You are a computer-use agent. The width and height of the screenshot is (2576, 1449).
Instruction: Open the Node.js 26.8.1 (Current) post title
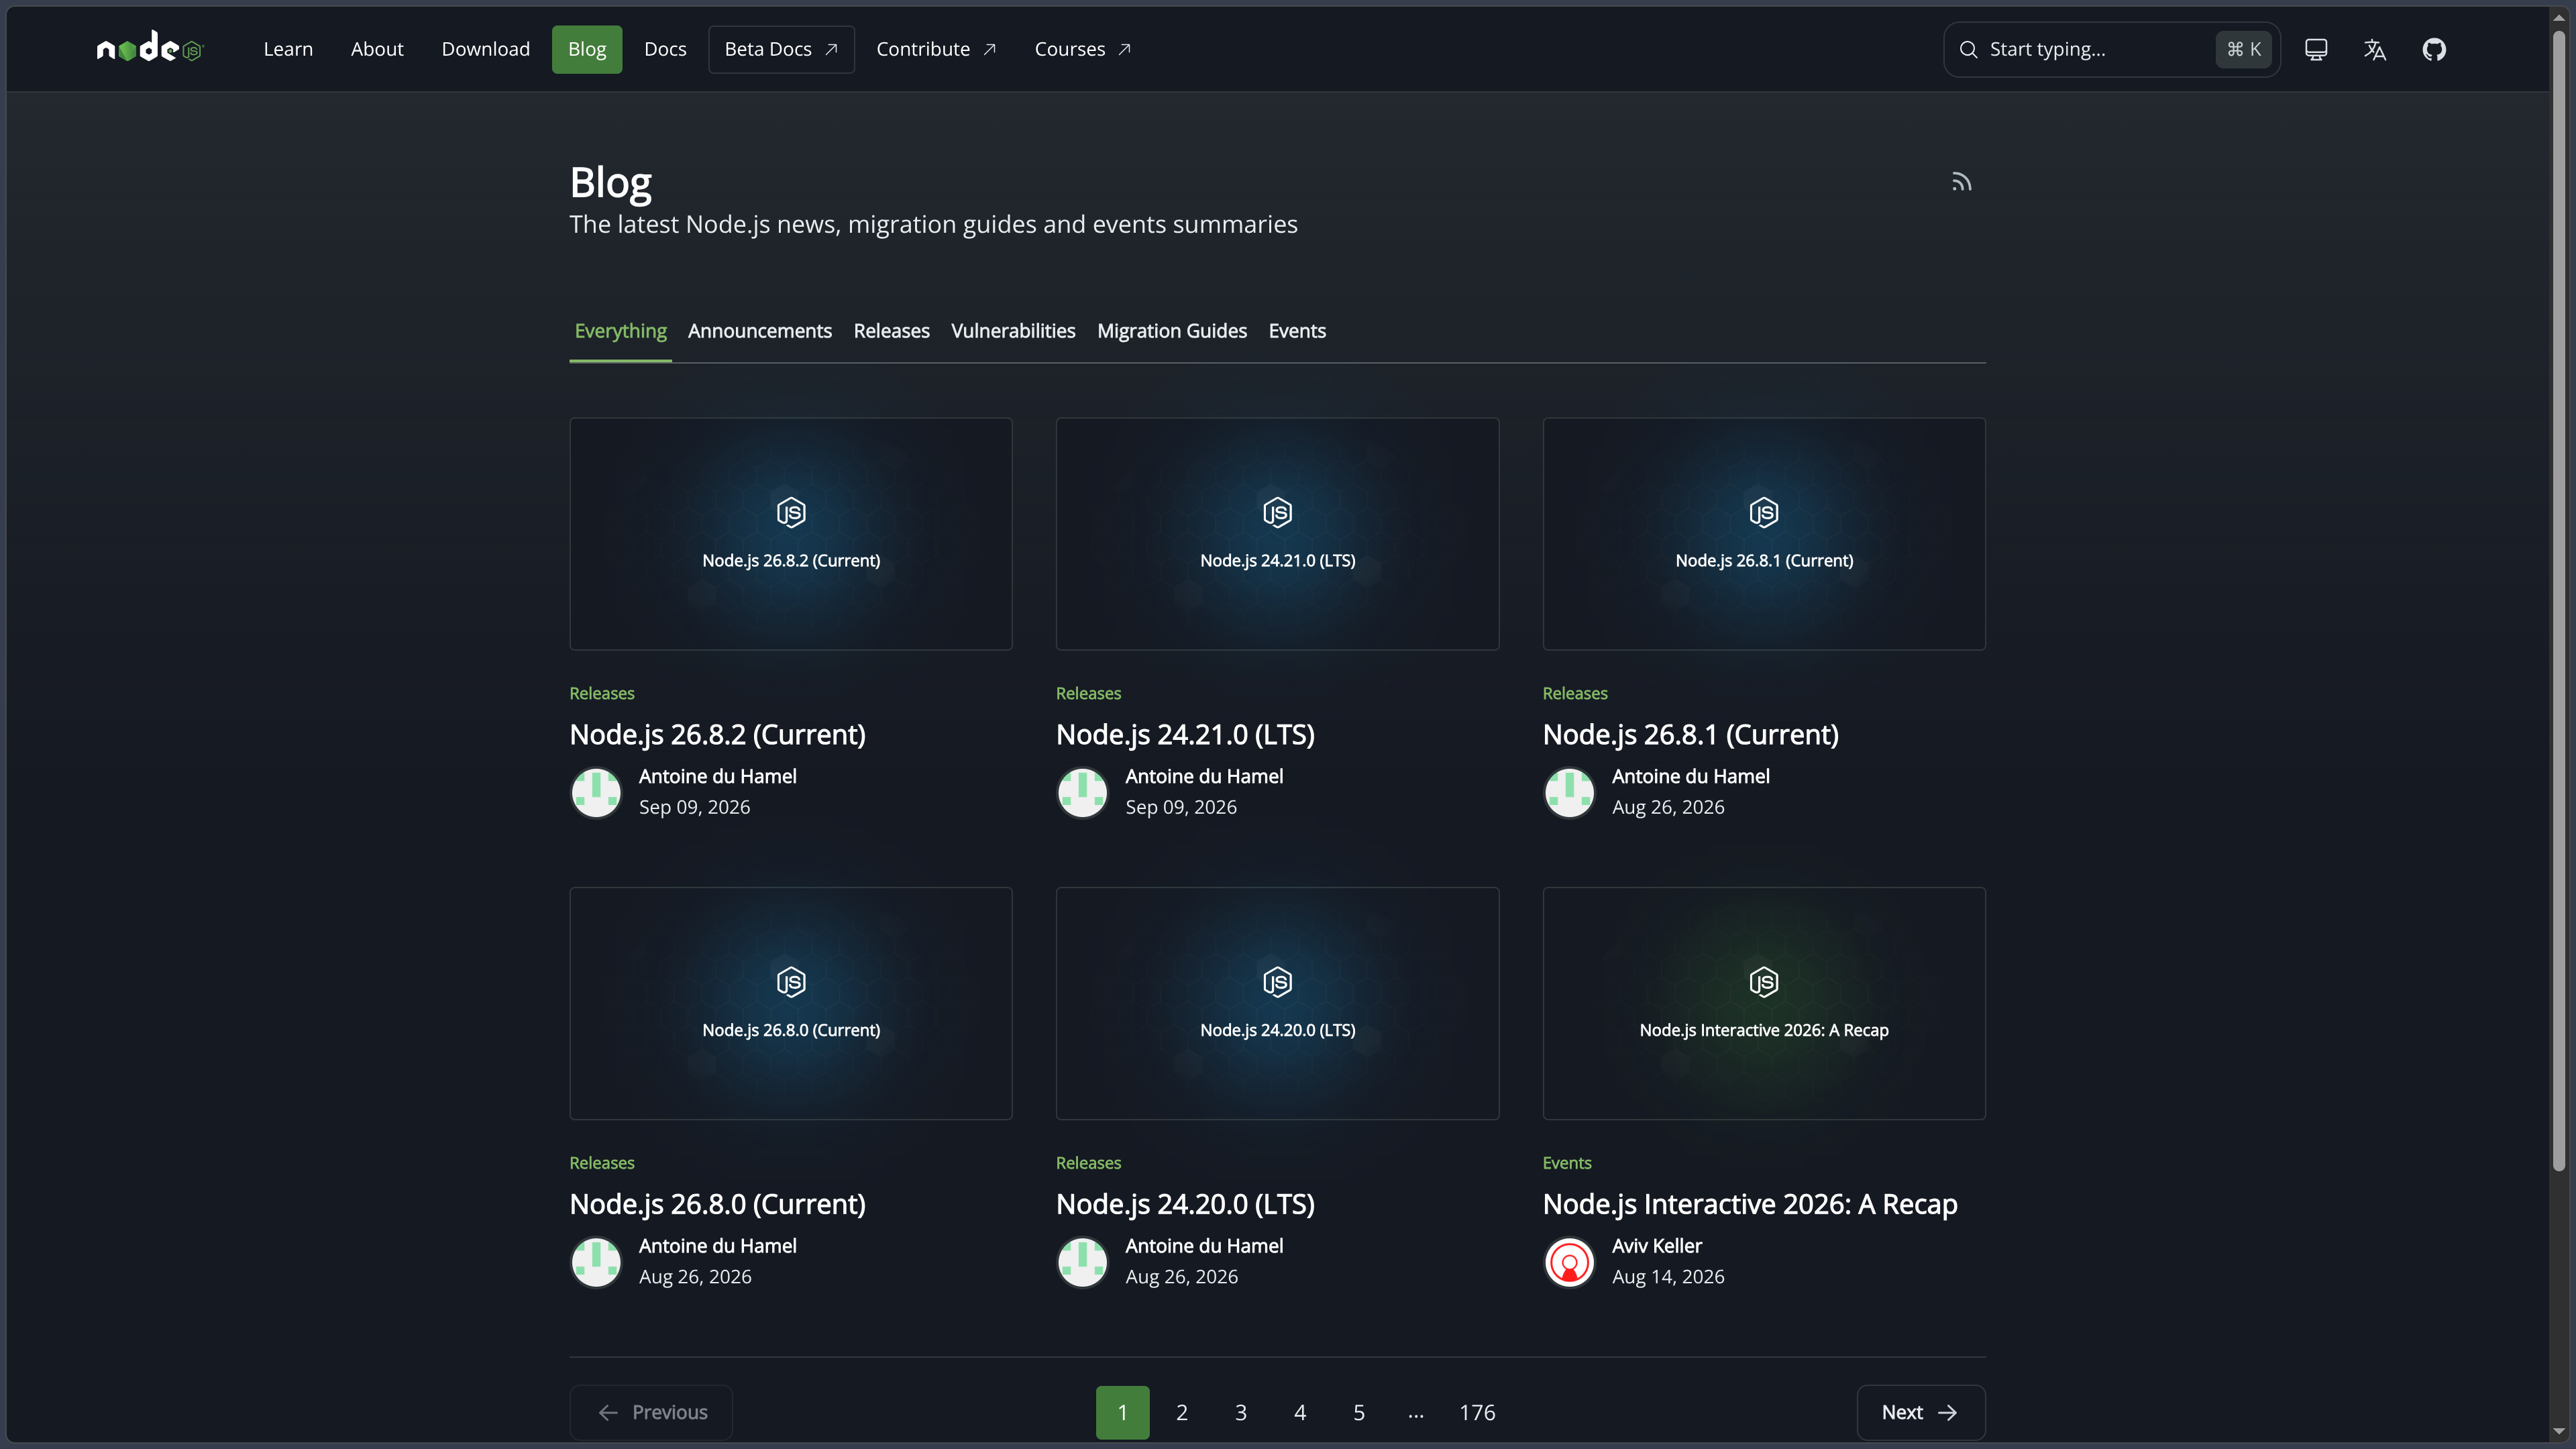[1690, 735]
